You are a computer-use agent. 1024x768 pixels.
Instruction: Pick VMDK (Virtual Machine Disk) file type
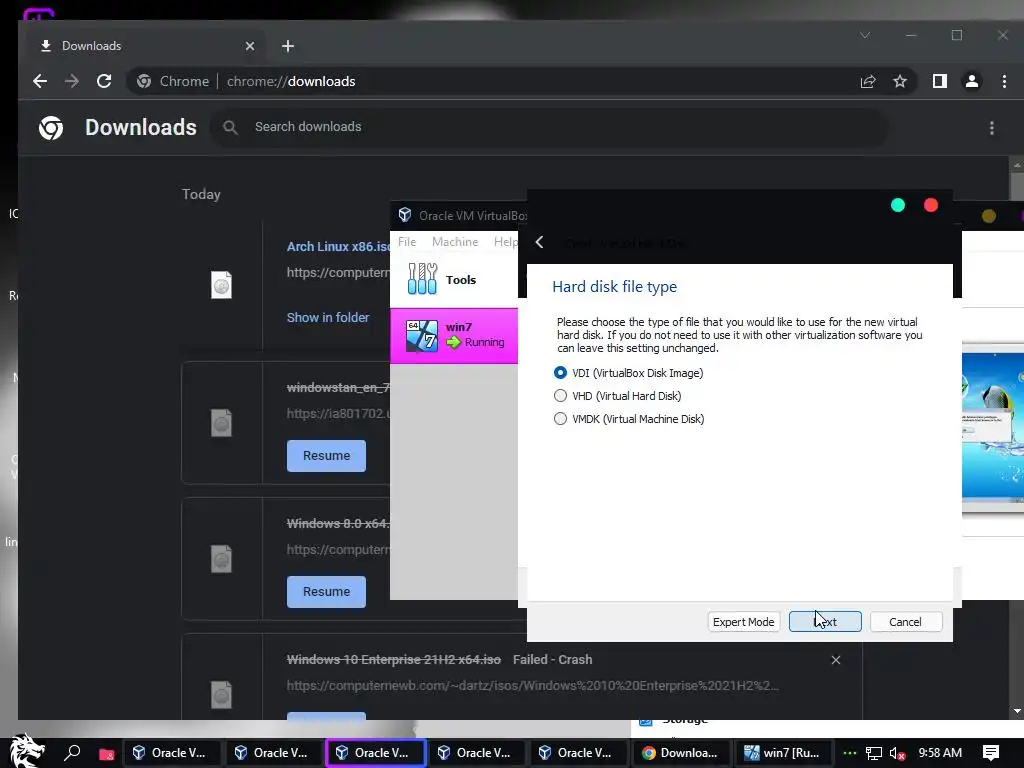tap(560, 419)
